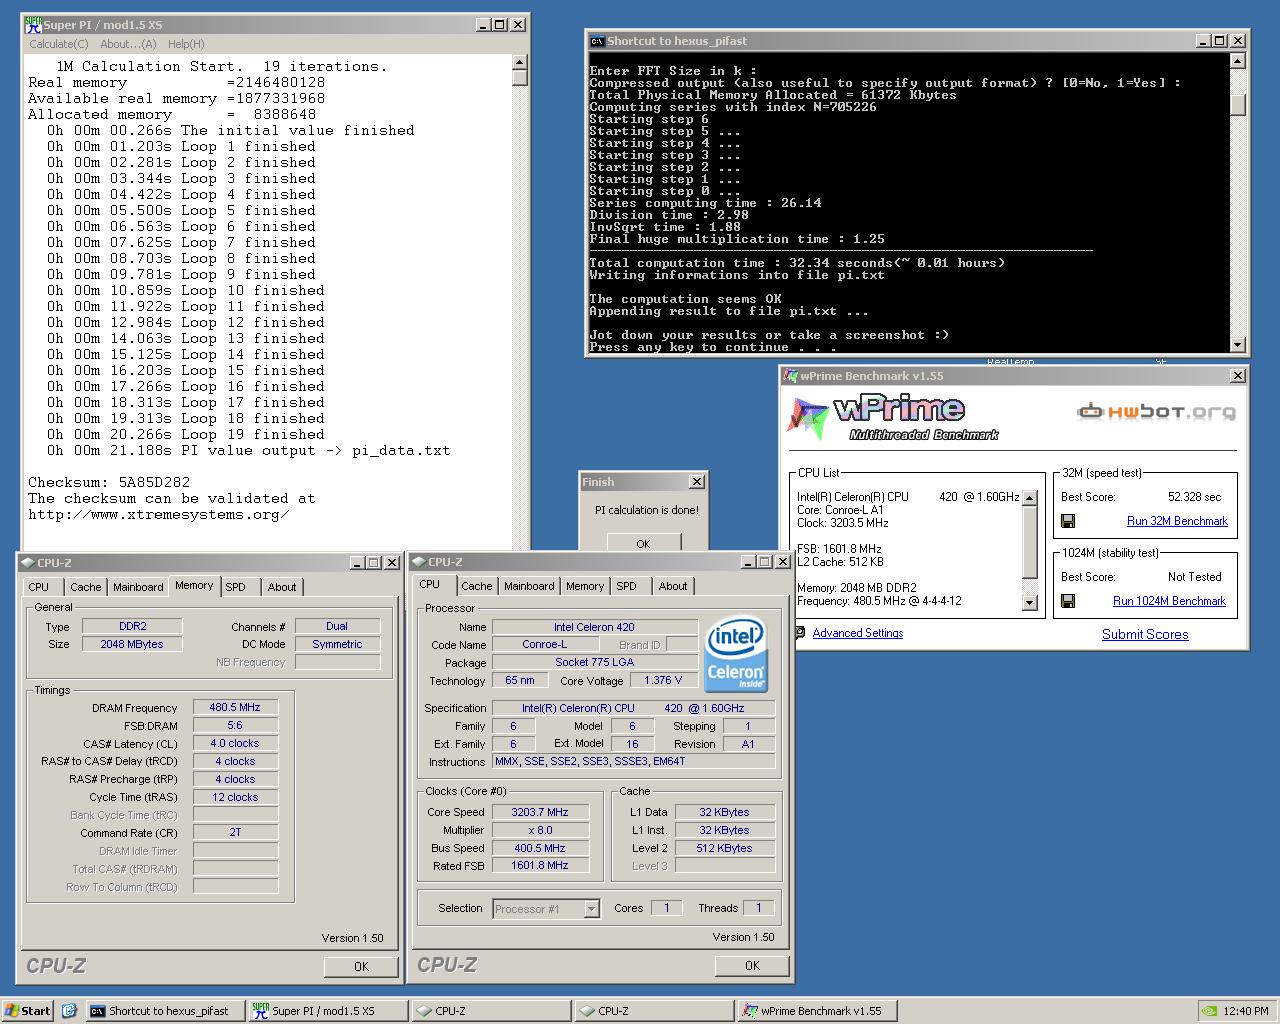The height and width of the screenshot is (1024, 1280).
Task: Activate the first CPU-Z taskbar button
Action: point(491,1011)
